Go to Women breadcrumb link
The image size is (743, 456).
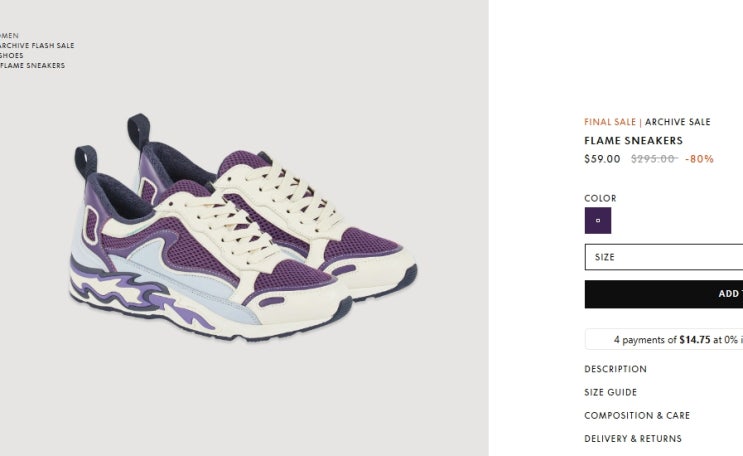[9, 36]
